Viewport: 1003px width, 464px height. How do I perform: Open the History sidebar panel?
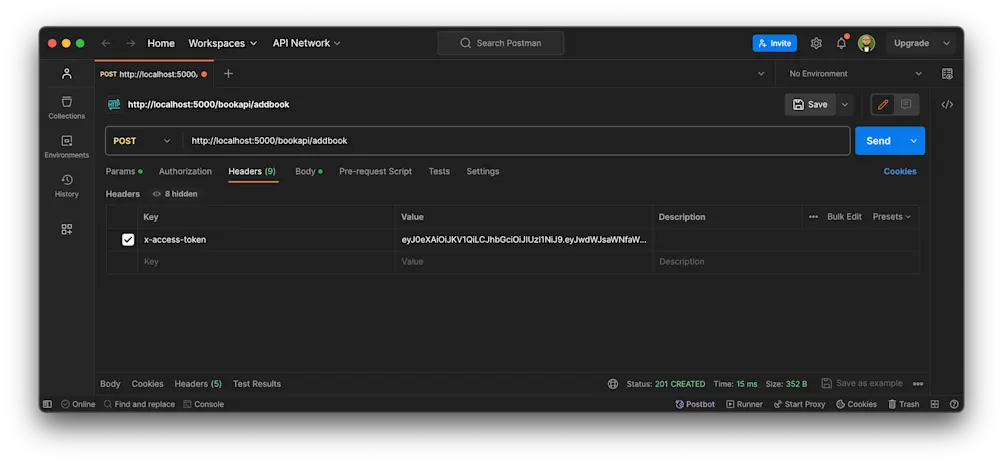coord(67,186)
